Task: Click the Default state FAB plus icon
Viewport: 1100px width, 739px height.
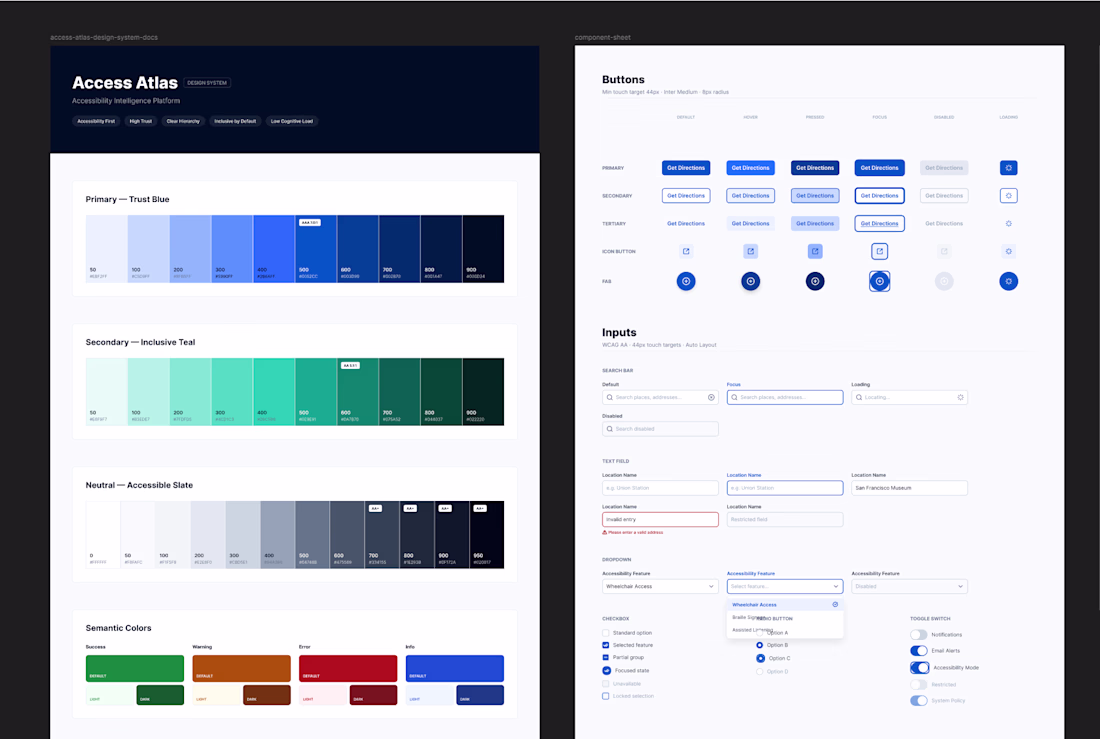Action: (x=686, y=281)
